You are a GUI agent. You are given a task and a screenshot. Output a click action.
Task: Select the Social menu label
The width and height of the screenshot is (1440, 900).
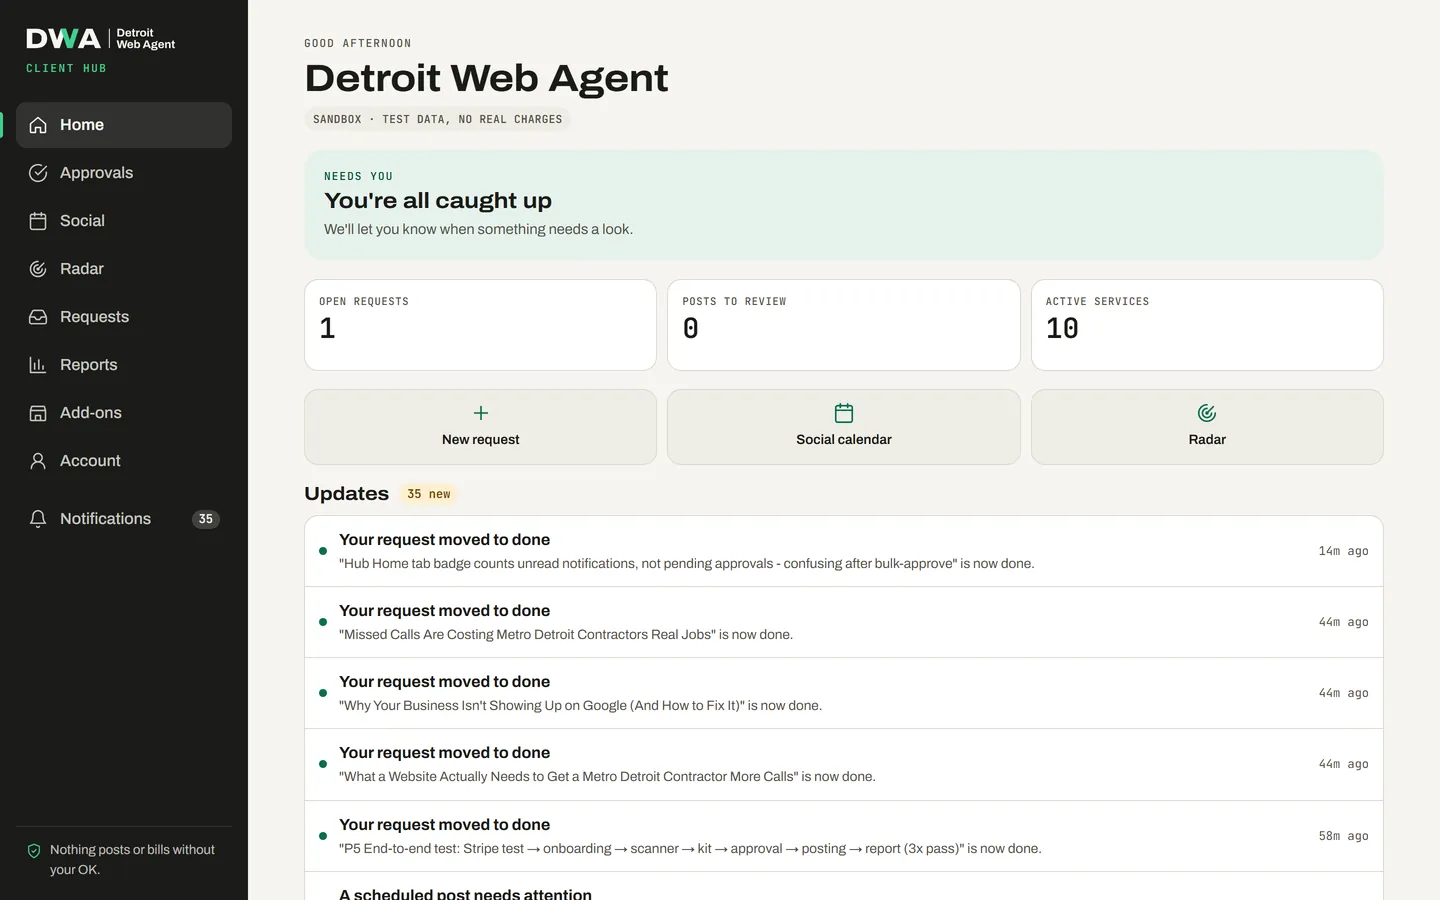coord(82,221)
